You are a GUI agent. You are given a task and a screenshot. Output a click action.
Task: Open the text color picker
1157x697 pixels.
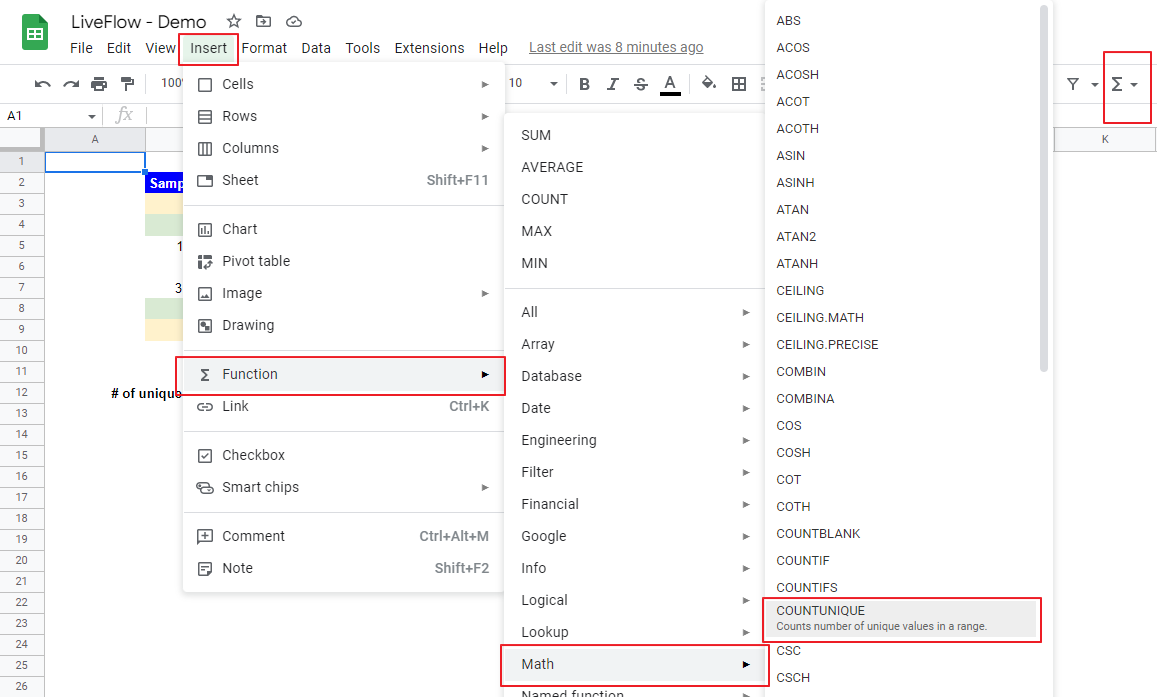click(x=670, y=84)
